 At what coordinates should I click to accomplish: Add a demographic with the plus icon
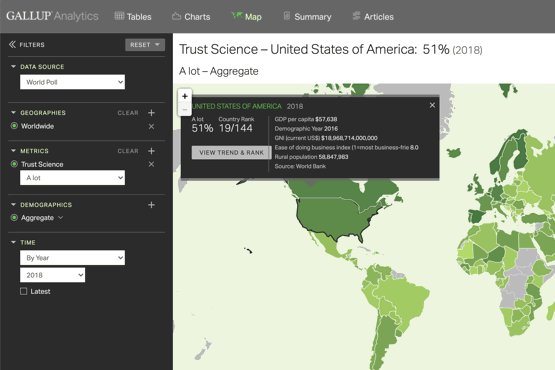point(151,205)
